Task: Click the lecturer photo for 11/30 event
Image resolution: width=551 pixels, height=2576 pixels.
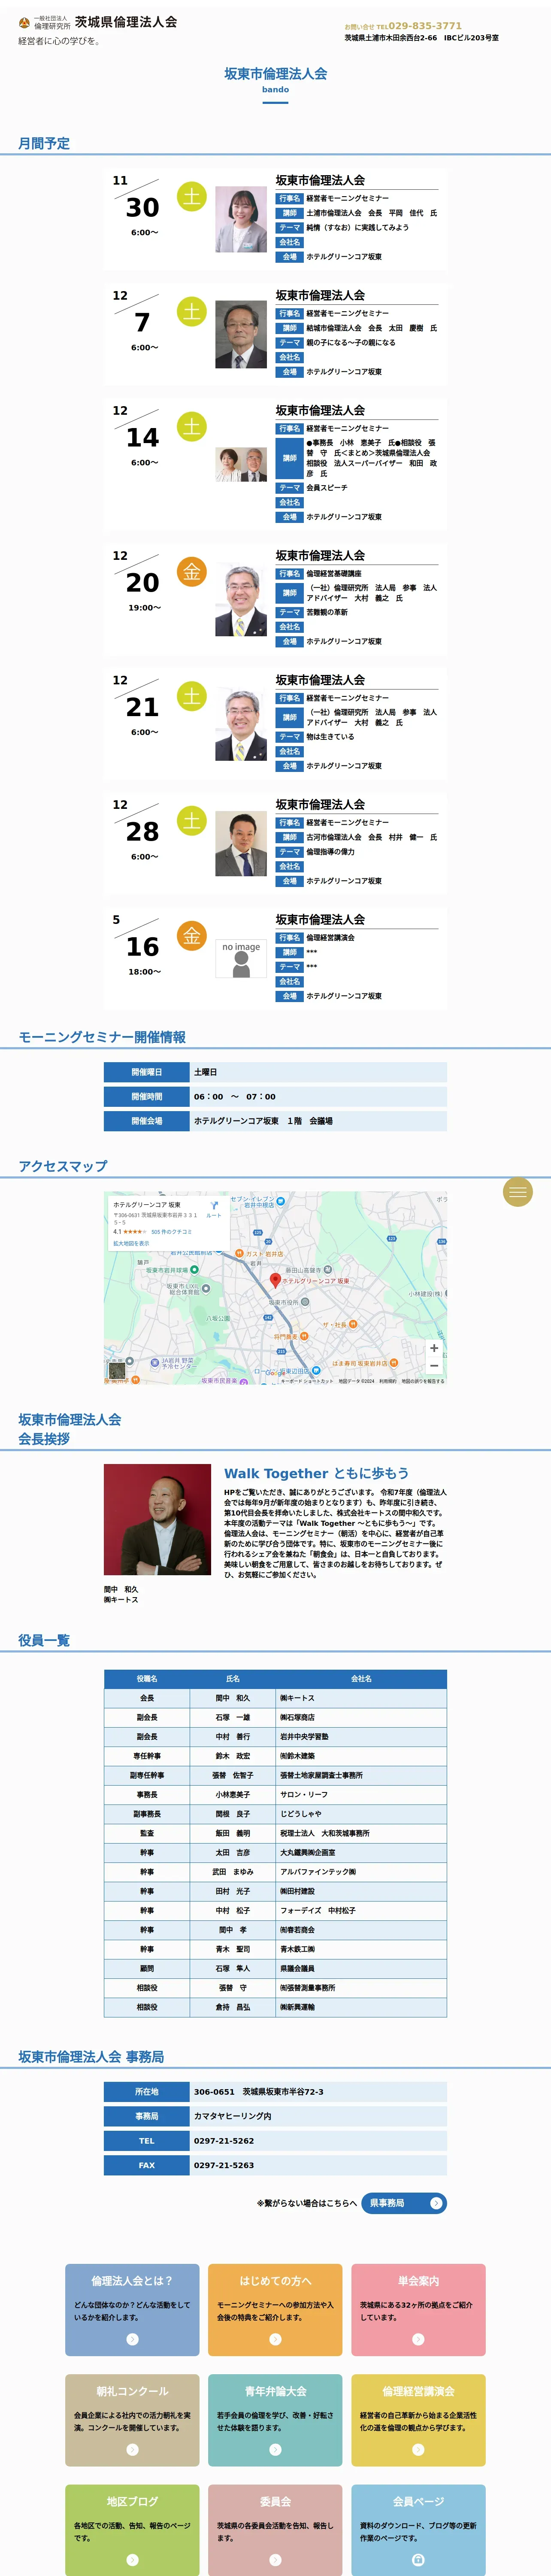Action: pos(241,219)
